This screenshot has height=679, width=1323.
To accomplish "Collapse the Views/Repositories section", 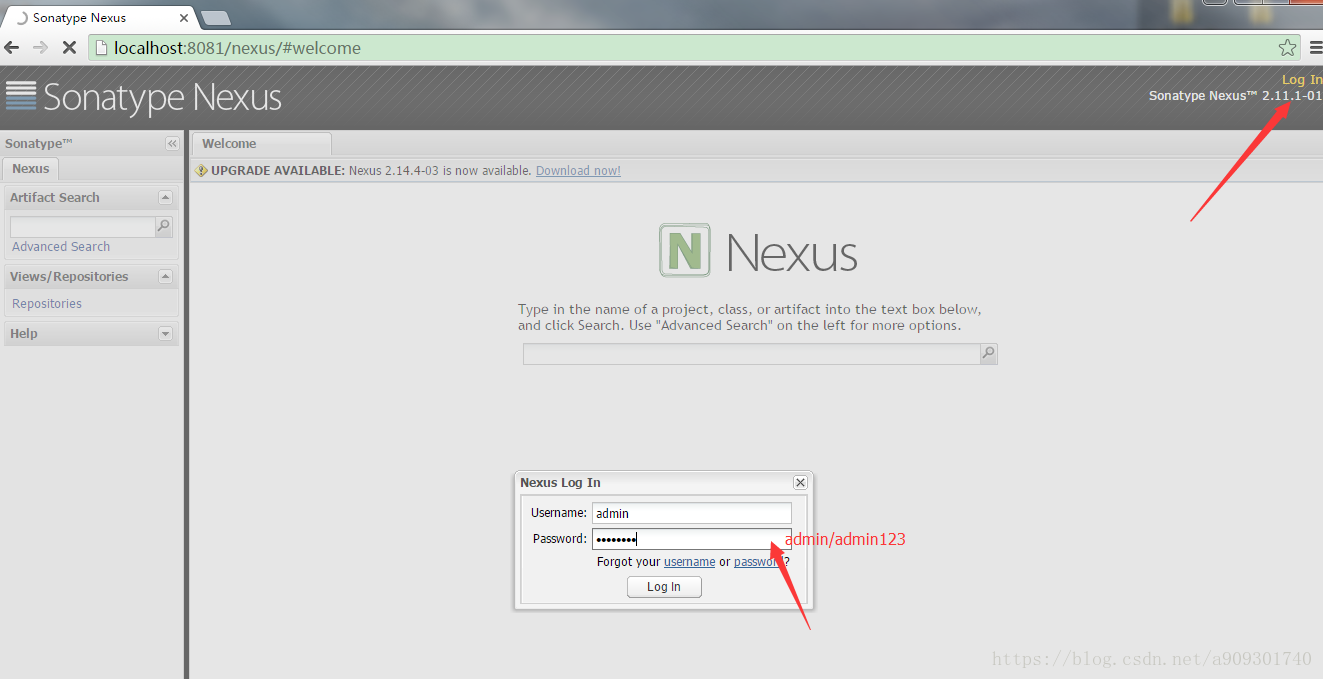I will 166,277.
